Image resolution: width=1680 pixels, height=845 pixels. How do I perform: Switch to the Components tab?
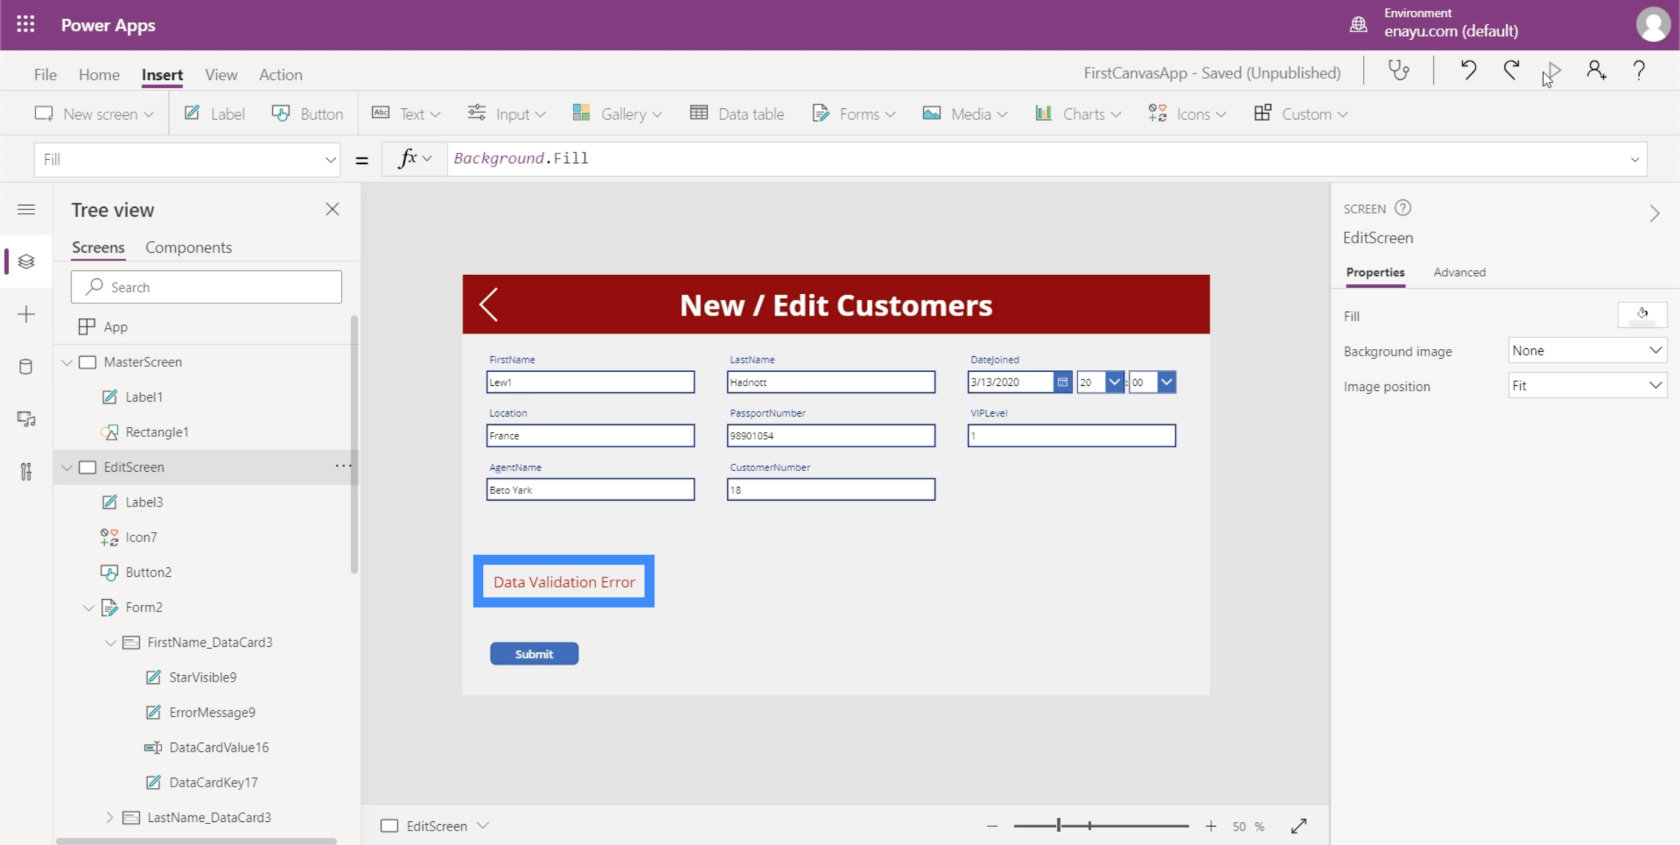tap(188, 247)
